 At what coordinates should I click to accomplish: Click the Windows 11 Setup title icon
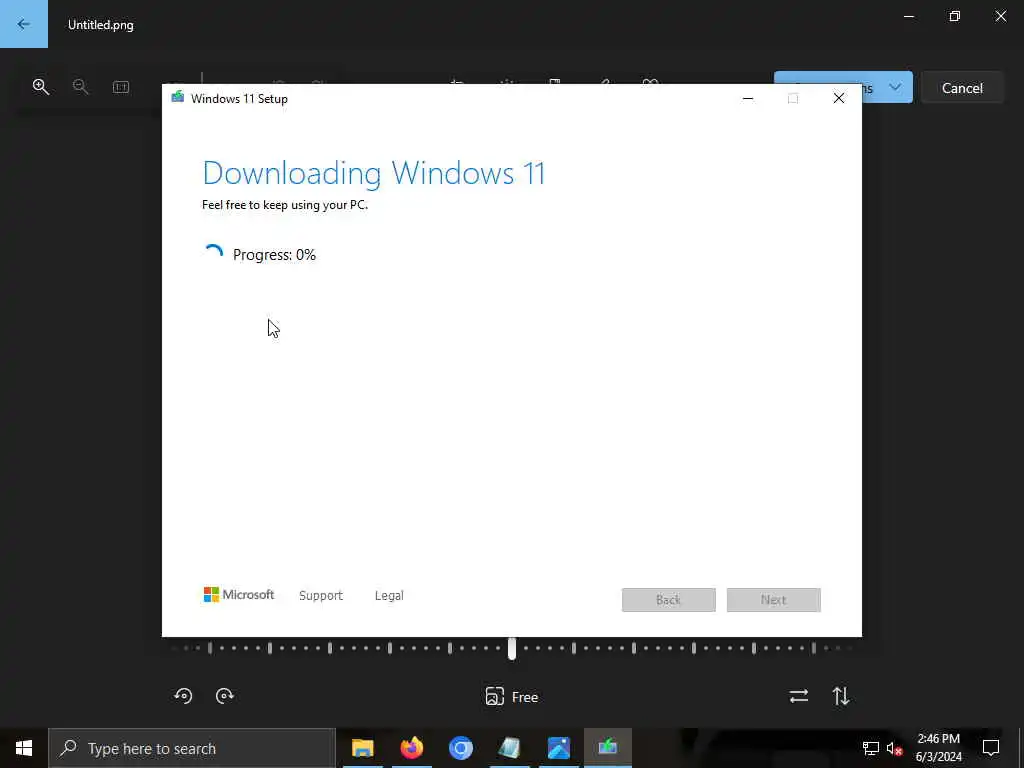[x=178, y=98]
